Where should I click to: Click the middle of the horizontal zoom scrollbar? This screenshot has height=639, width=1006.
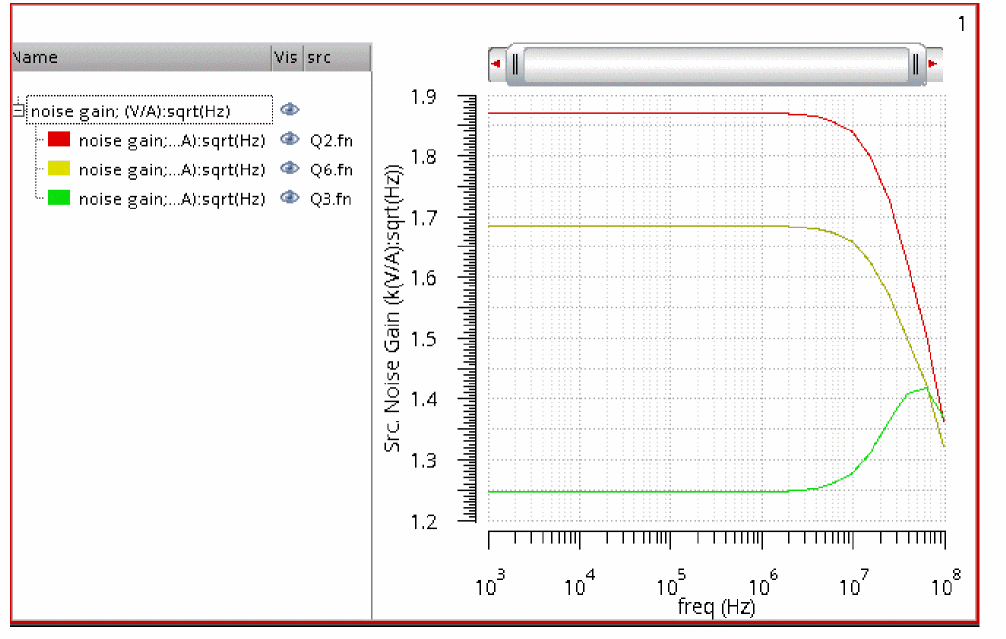tap(715, 64)
